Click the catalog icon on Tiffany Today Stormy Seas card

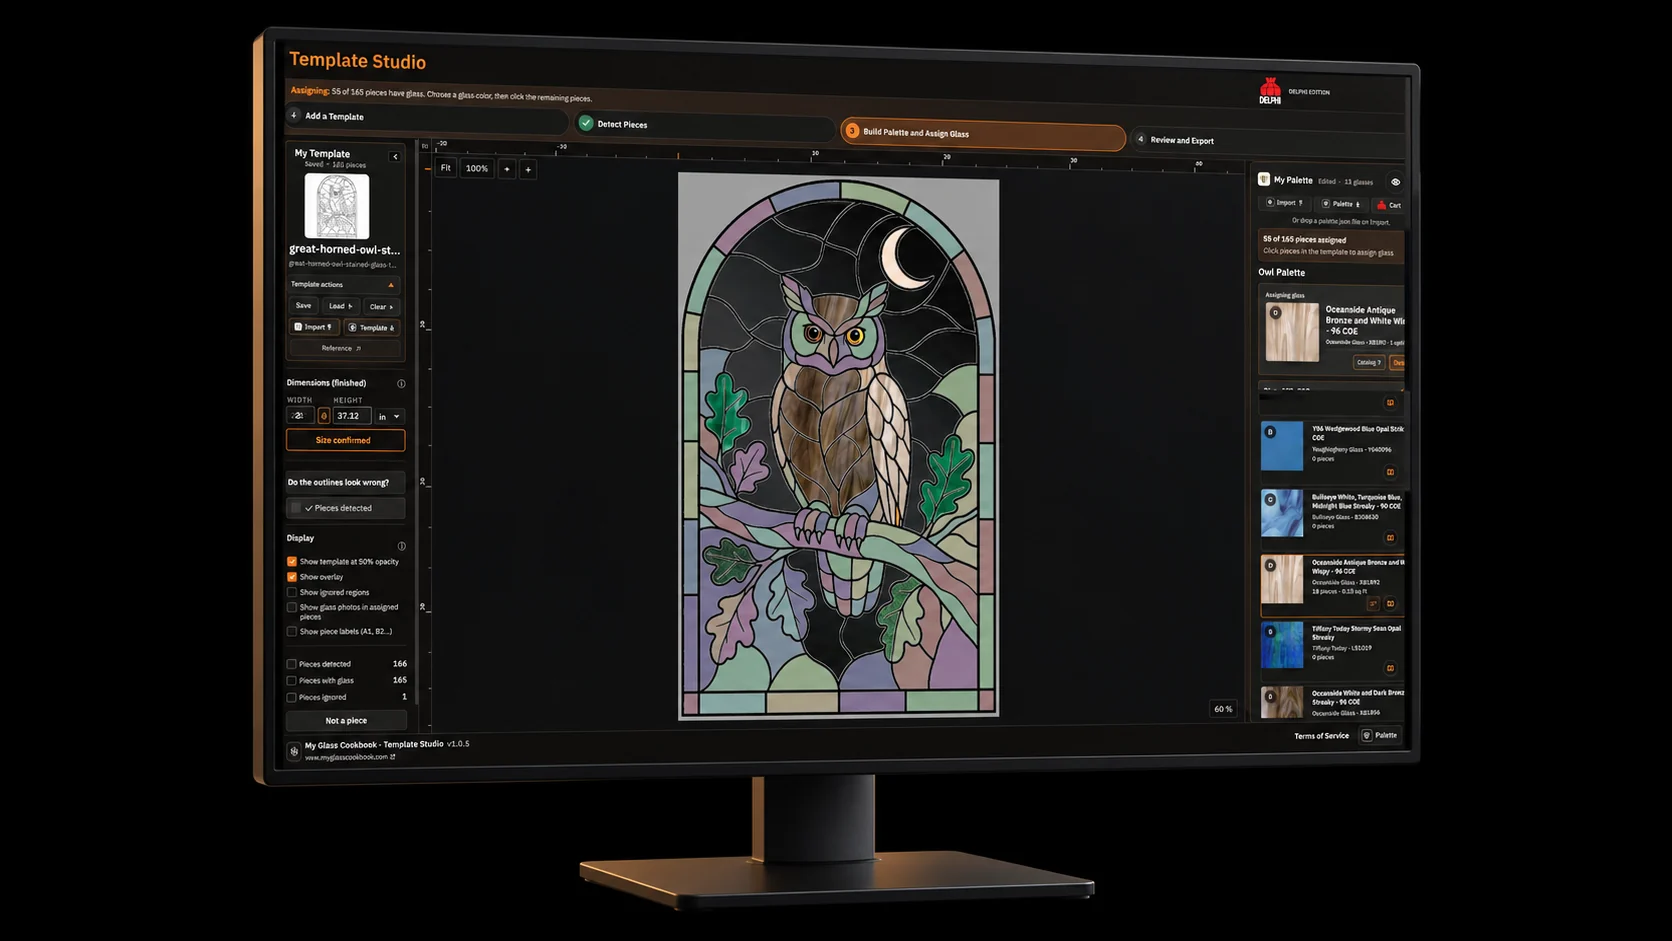tap(1390, 668)
